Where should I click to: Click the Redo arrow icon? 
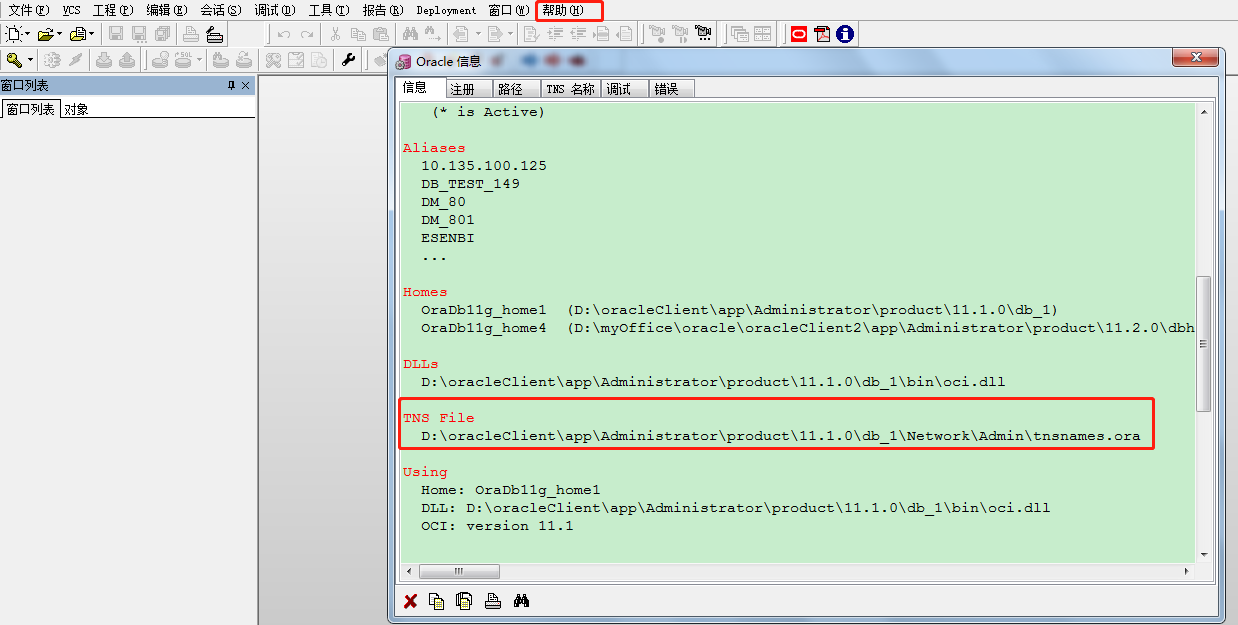pos(306,34)
